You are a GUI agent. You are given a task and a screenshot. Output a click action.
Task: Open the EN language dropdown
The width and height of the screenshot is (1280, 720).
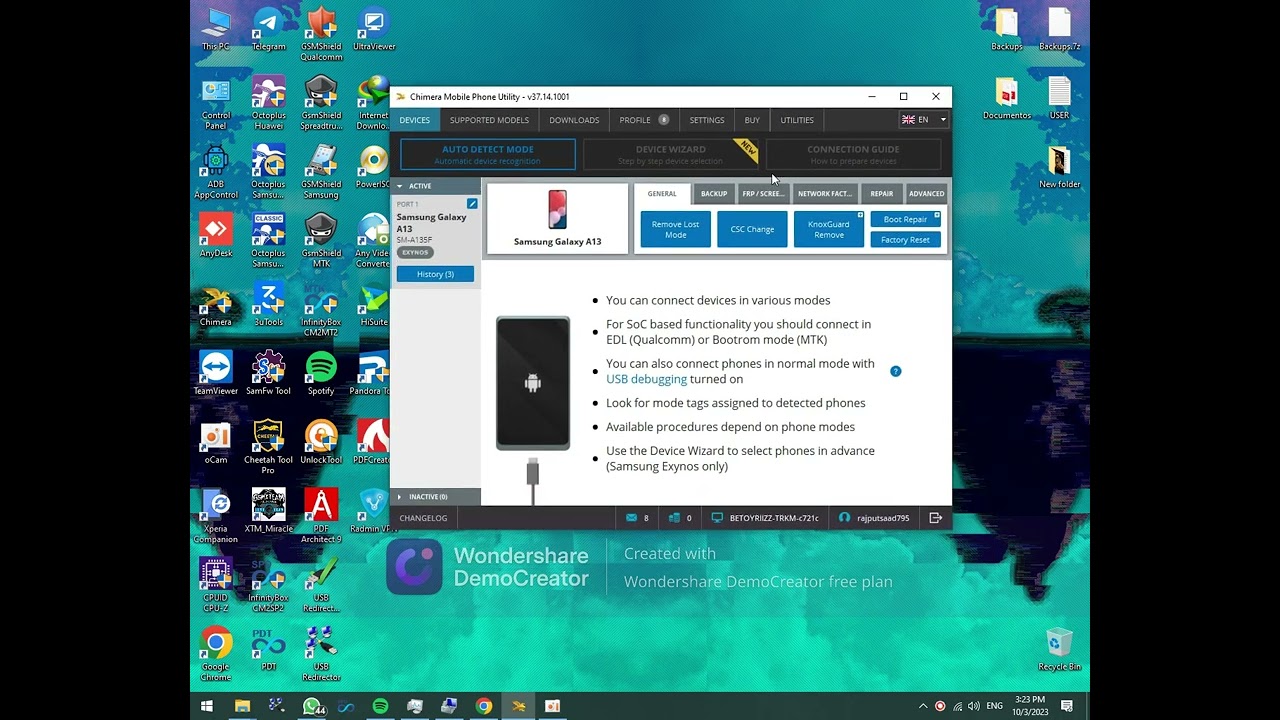[x=921, y=119]
